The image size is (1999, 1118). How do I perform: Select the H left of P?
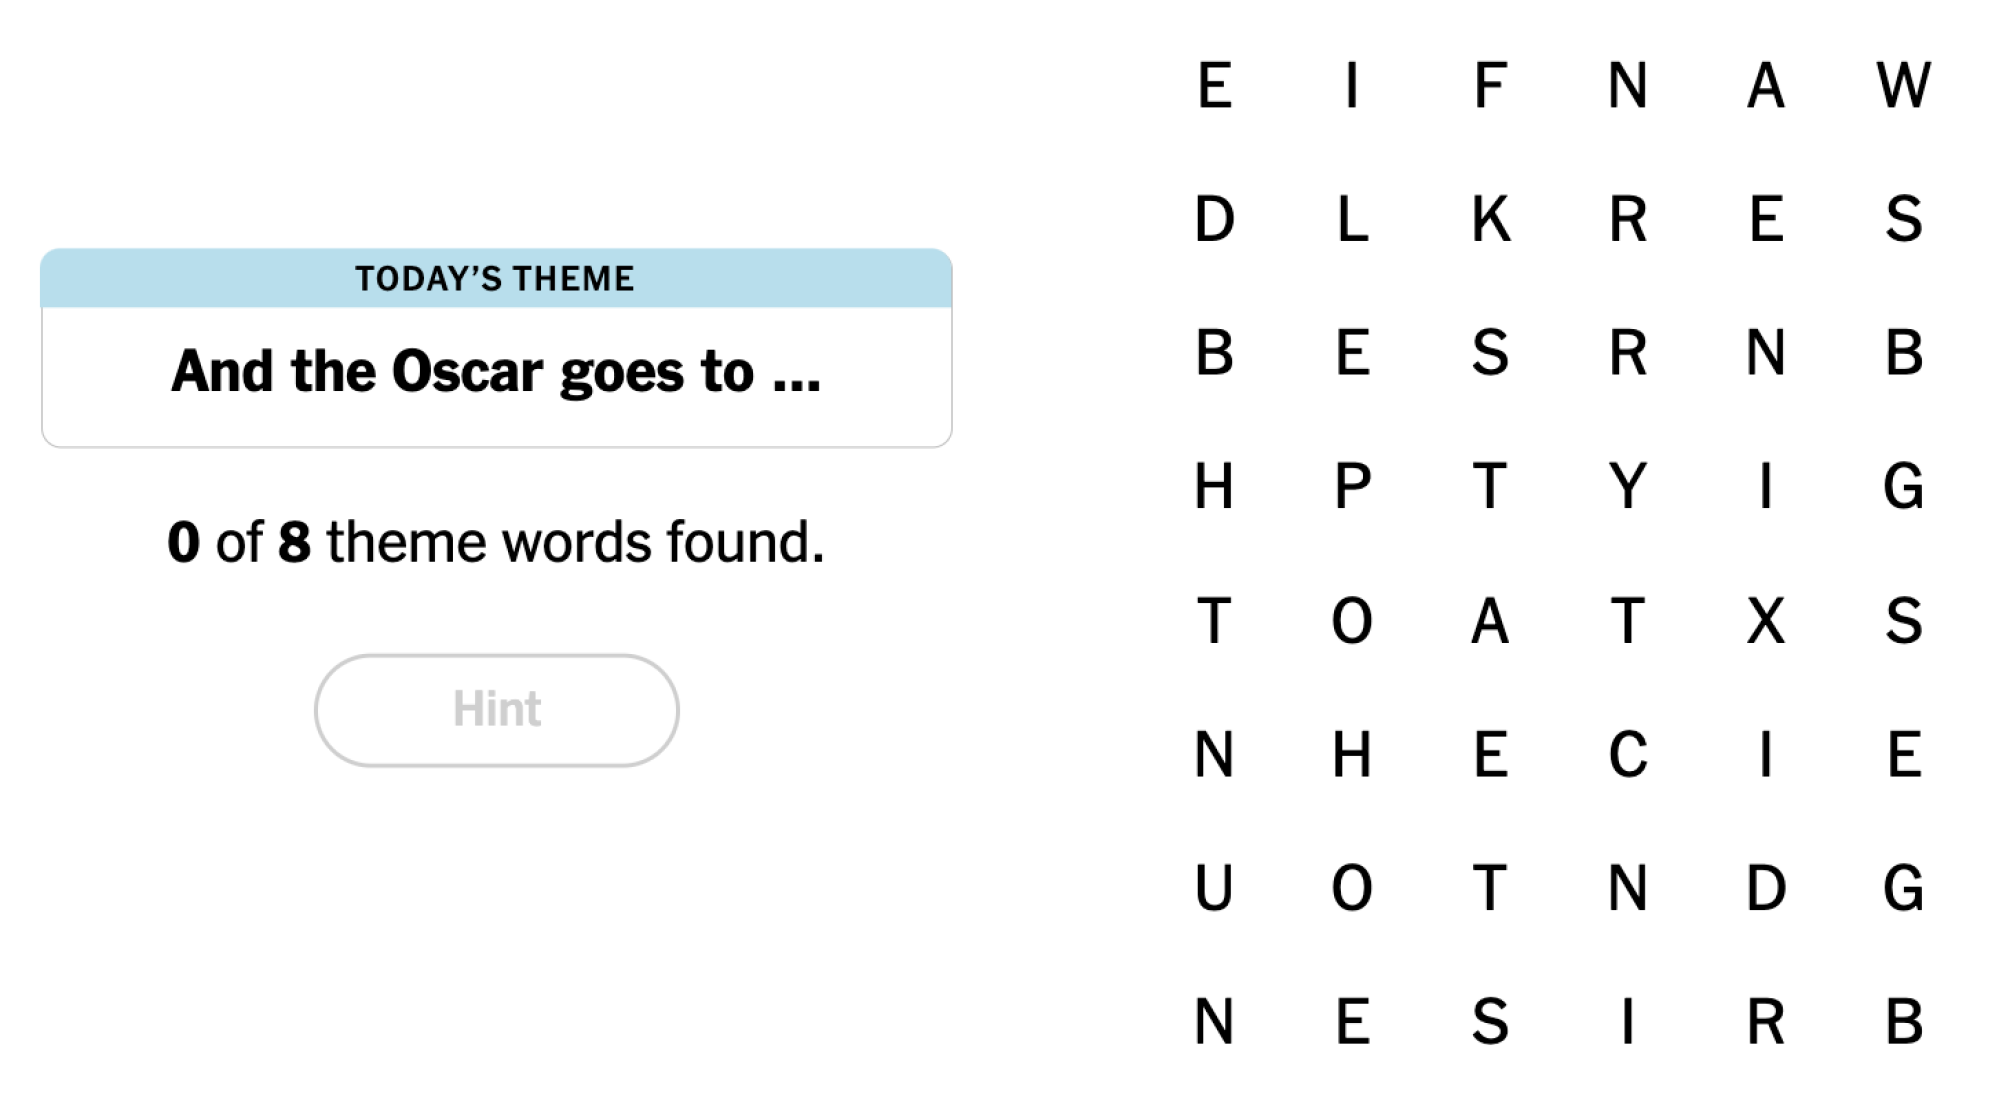[x=1214, y=486]
